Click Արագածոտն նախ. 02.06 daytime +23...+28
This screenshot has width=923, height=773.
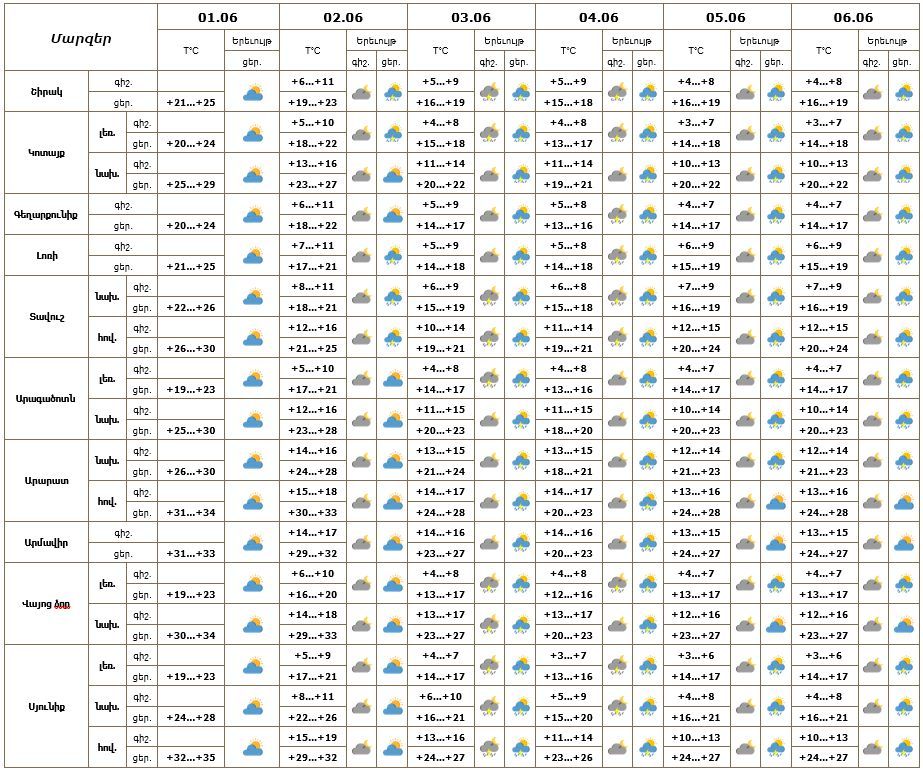point(313,430)
